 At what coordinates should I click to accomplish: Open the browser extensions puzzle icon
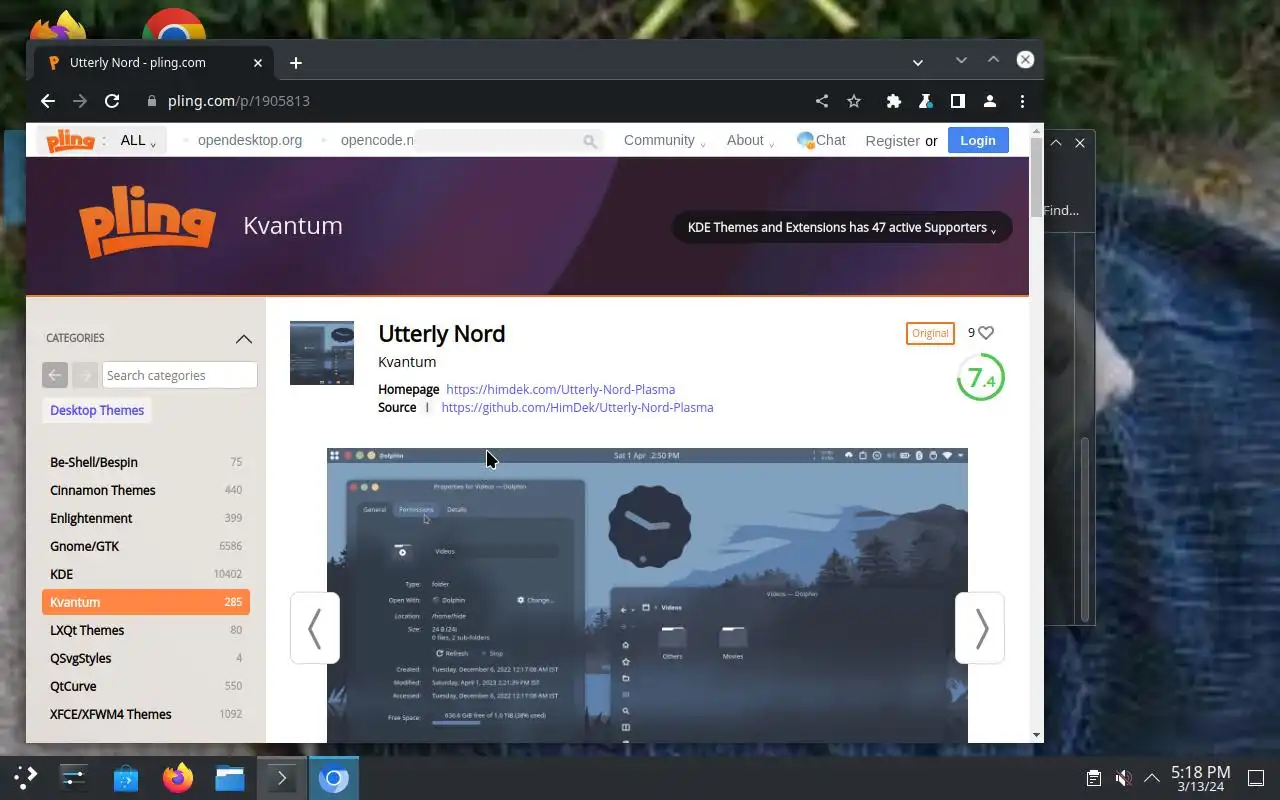(x=894, y=101)
